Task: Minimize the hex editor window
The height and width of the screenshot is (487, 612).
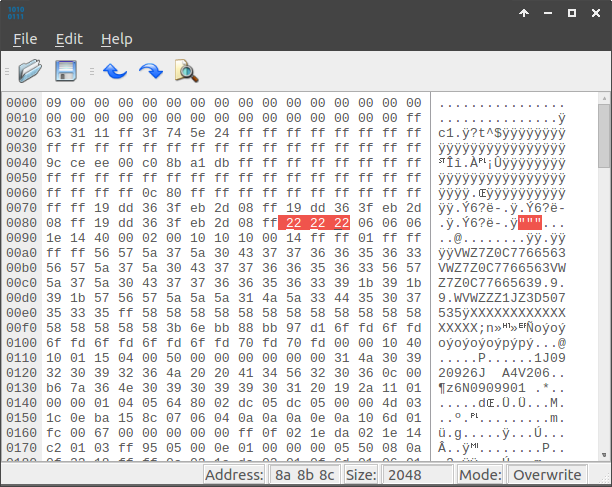Action: coord(548,13)
